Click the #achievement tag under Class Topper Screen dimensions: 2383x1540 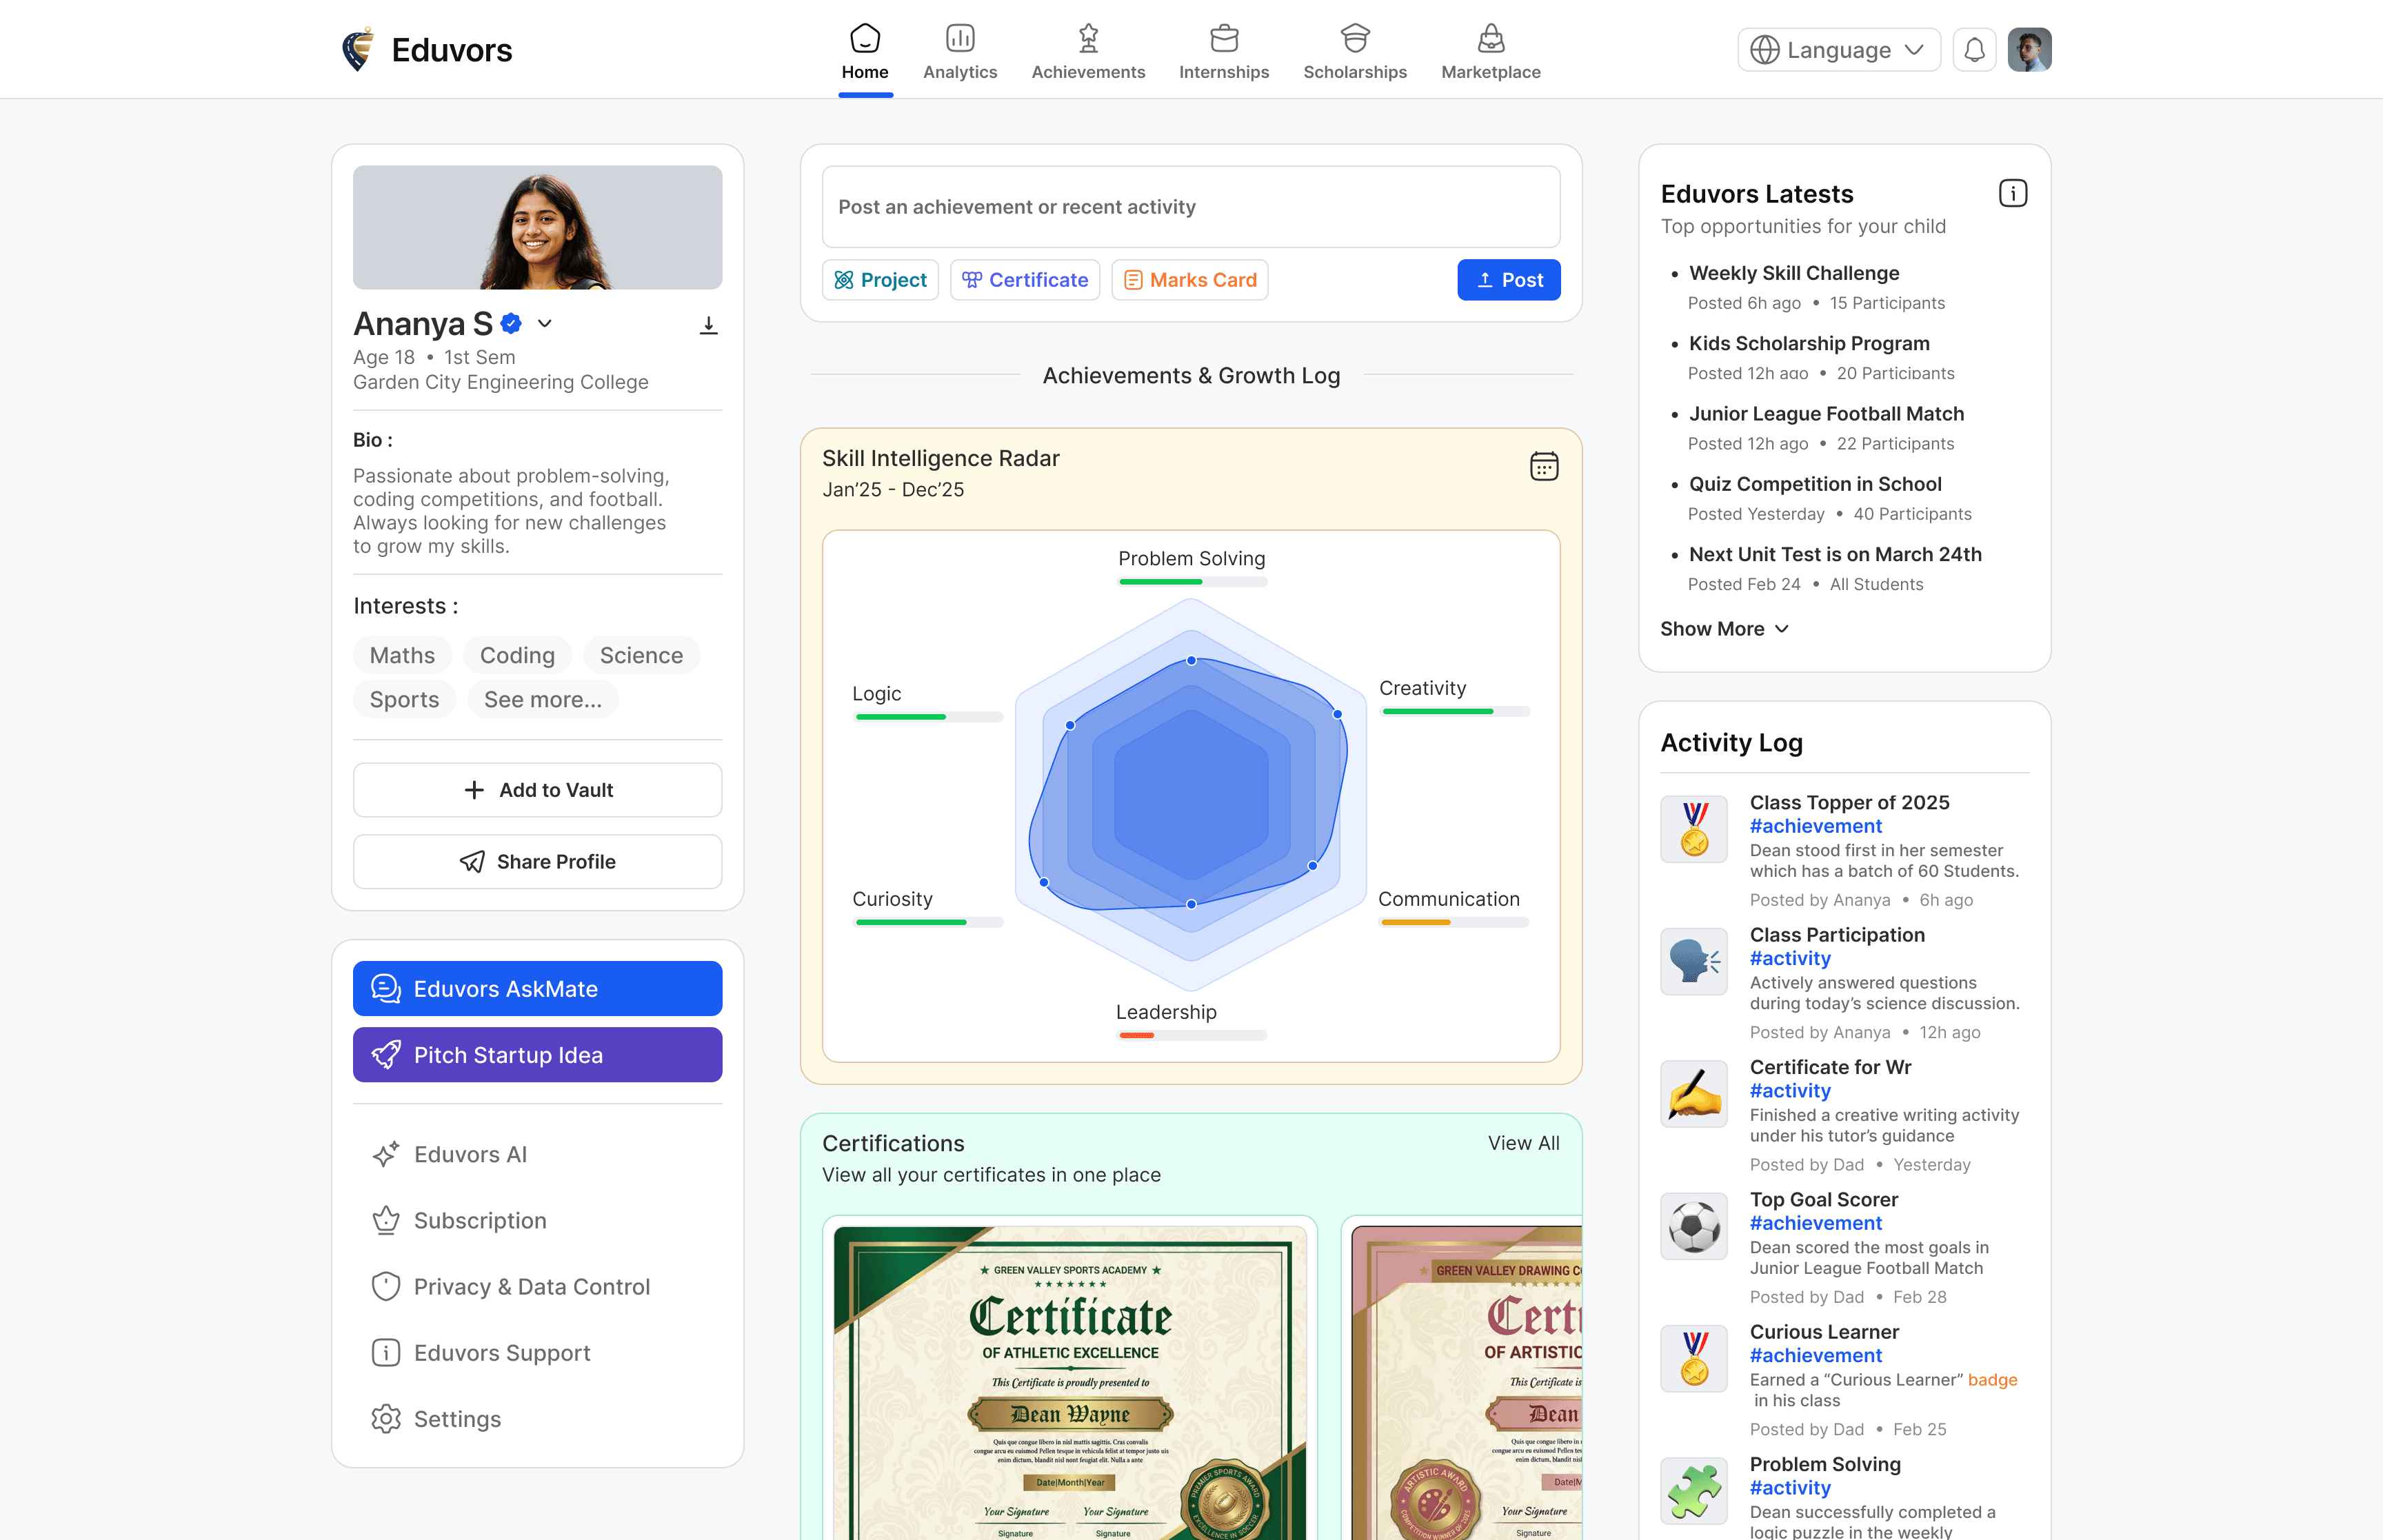pos(1816,826)
